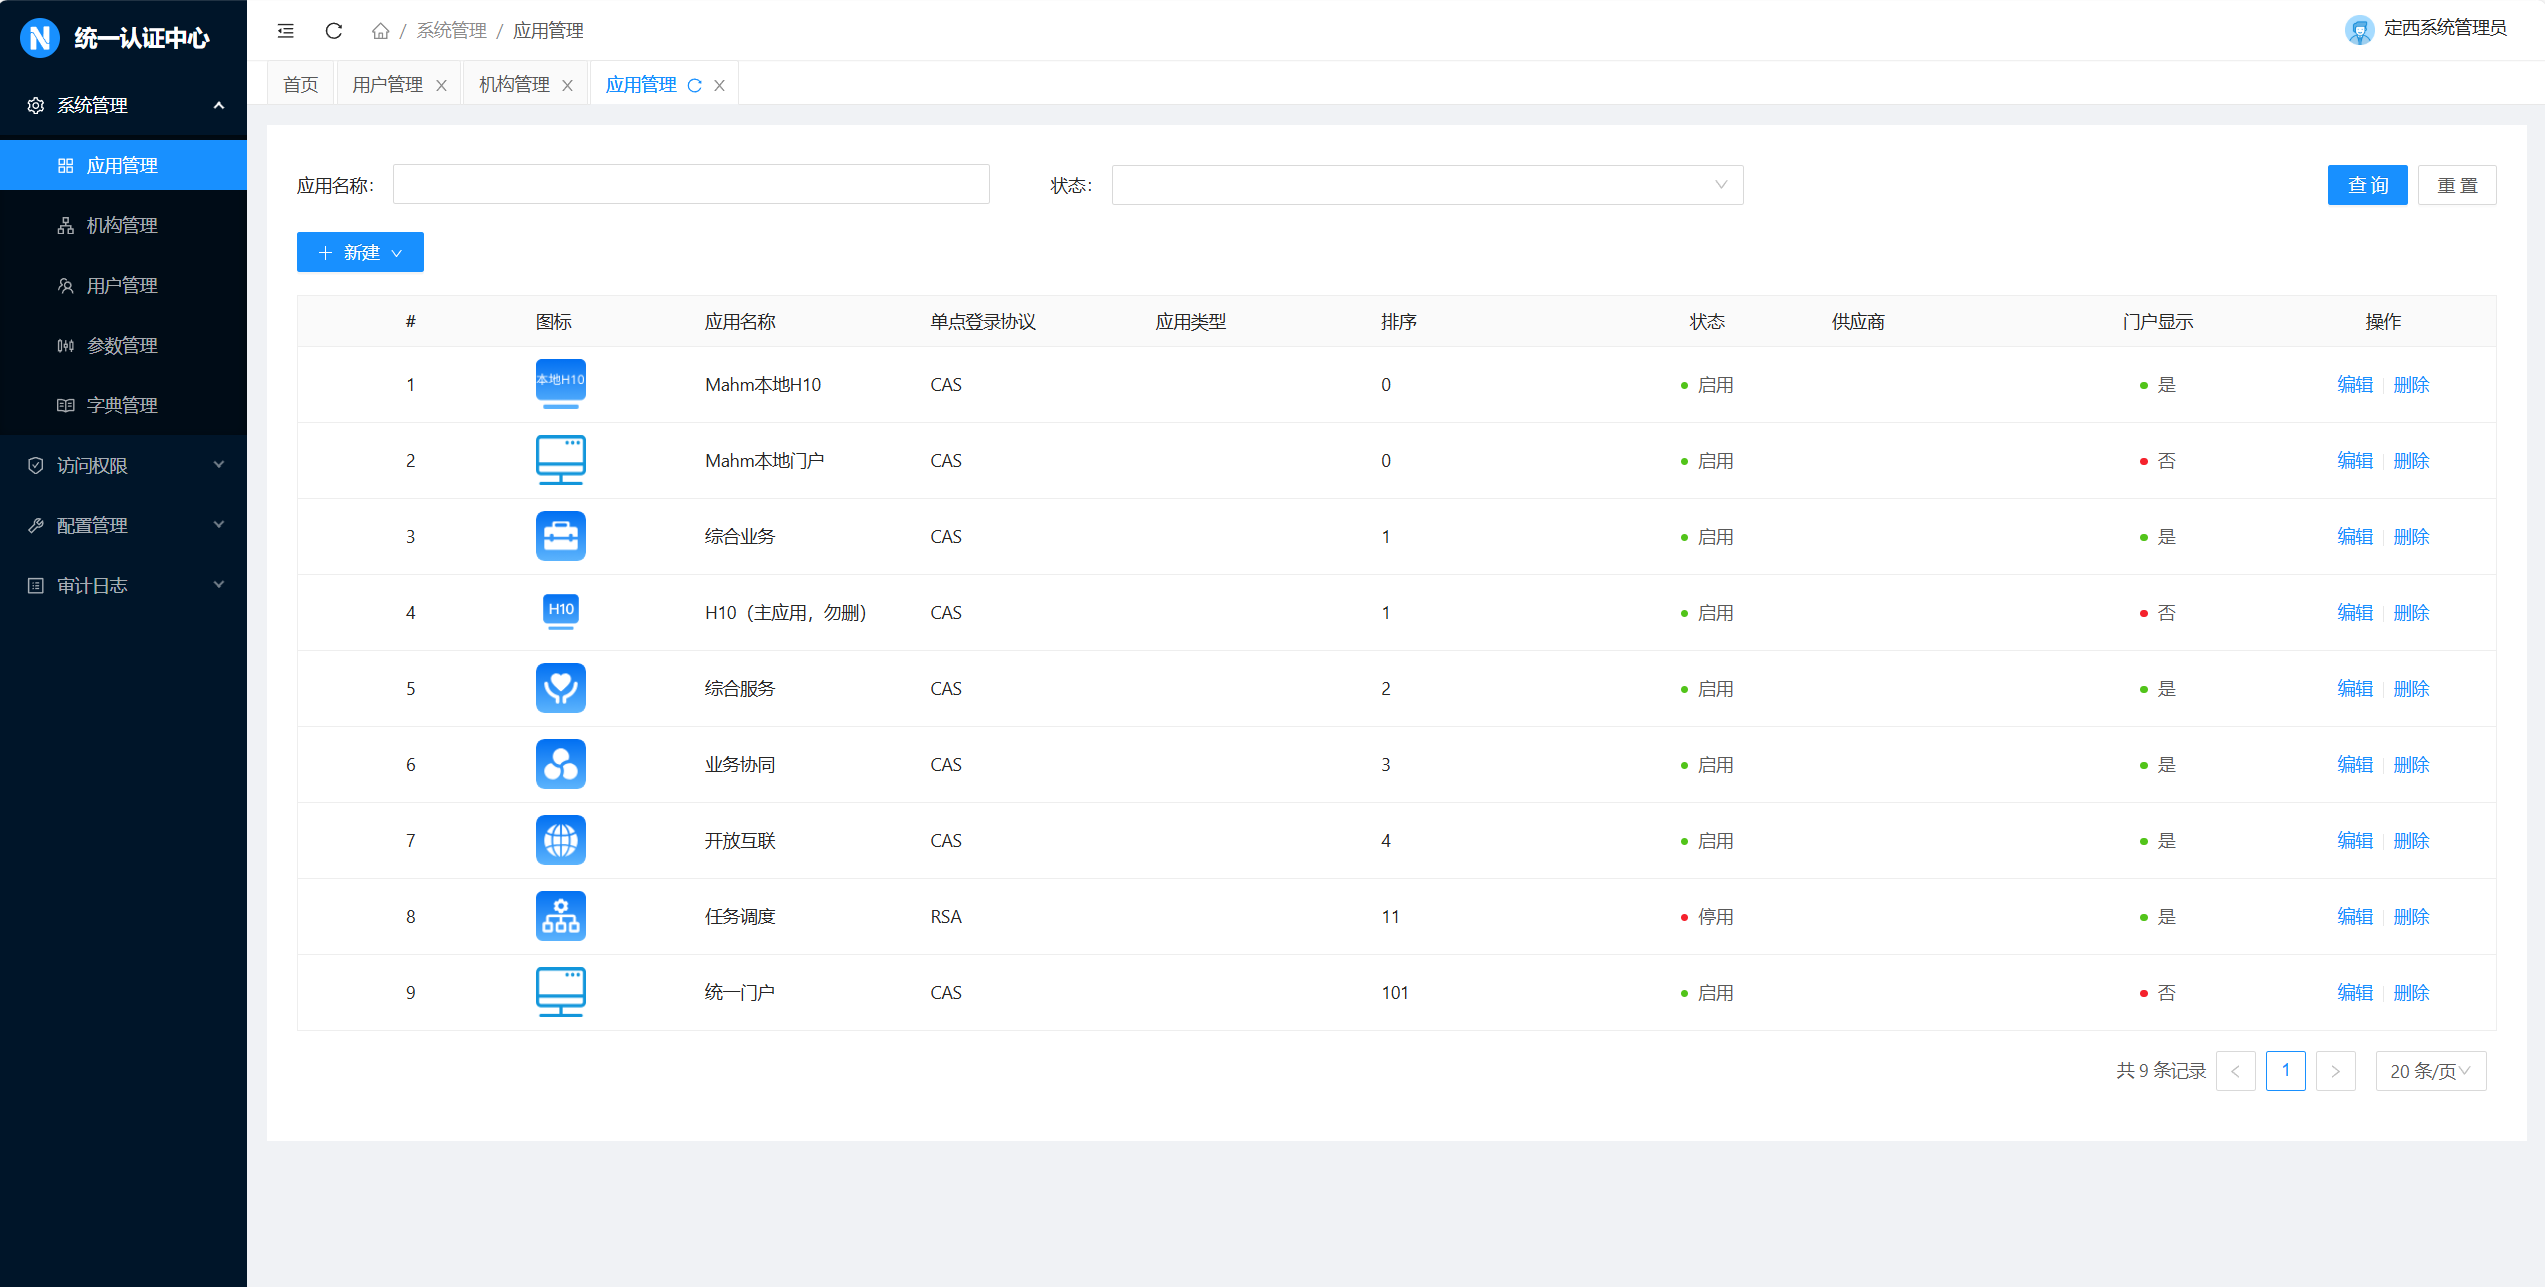The height and width of the screenshot is (1287, 2545).
Task: Click the user avatar icon at top right
Action: [x=2359, y=30]
